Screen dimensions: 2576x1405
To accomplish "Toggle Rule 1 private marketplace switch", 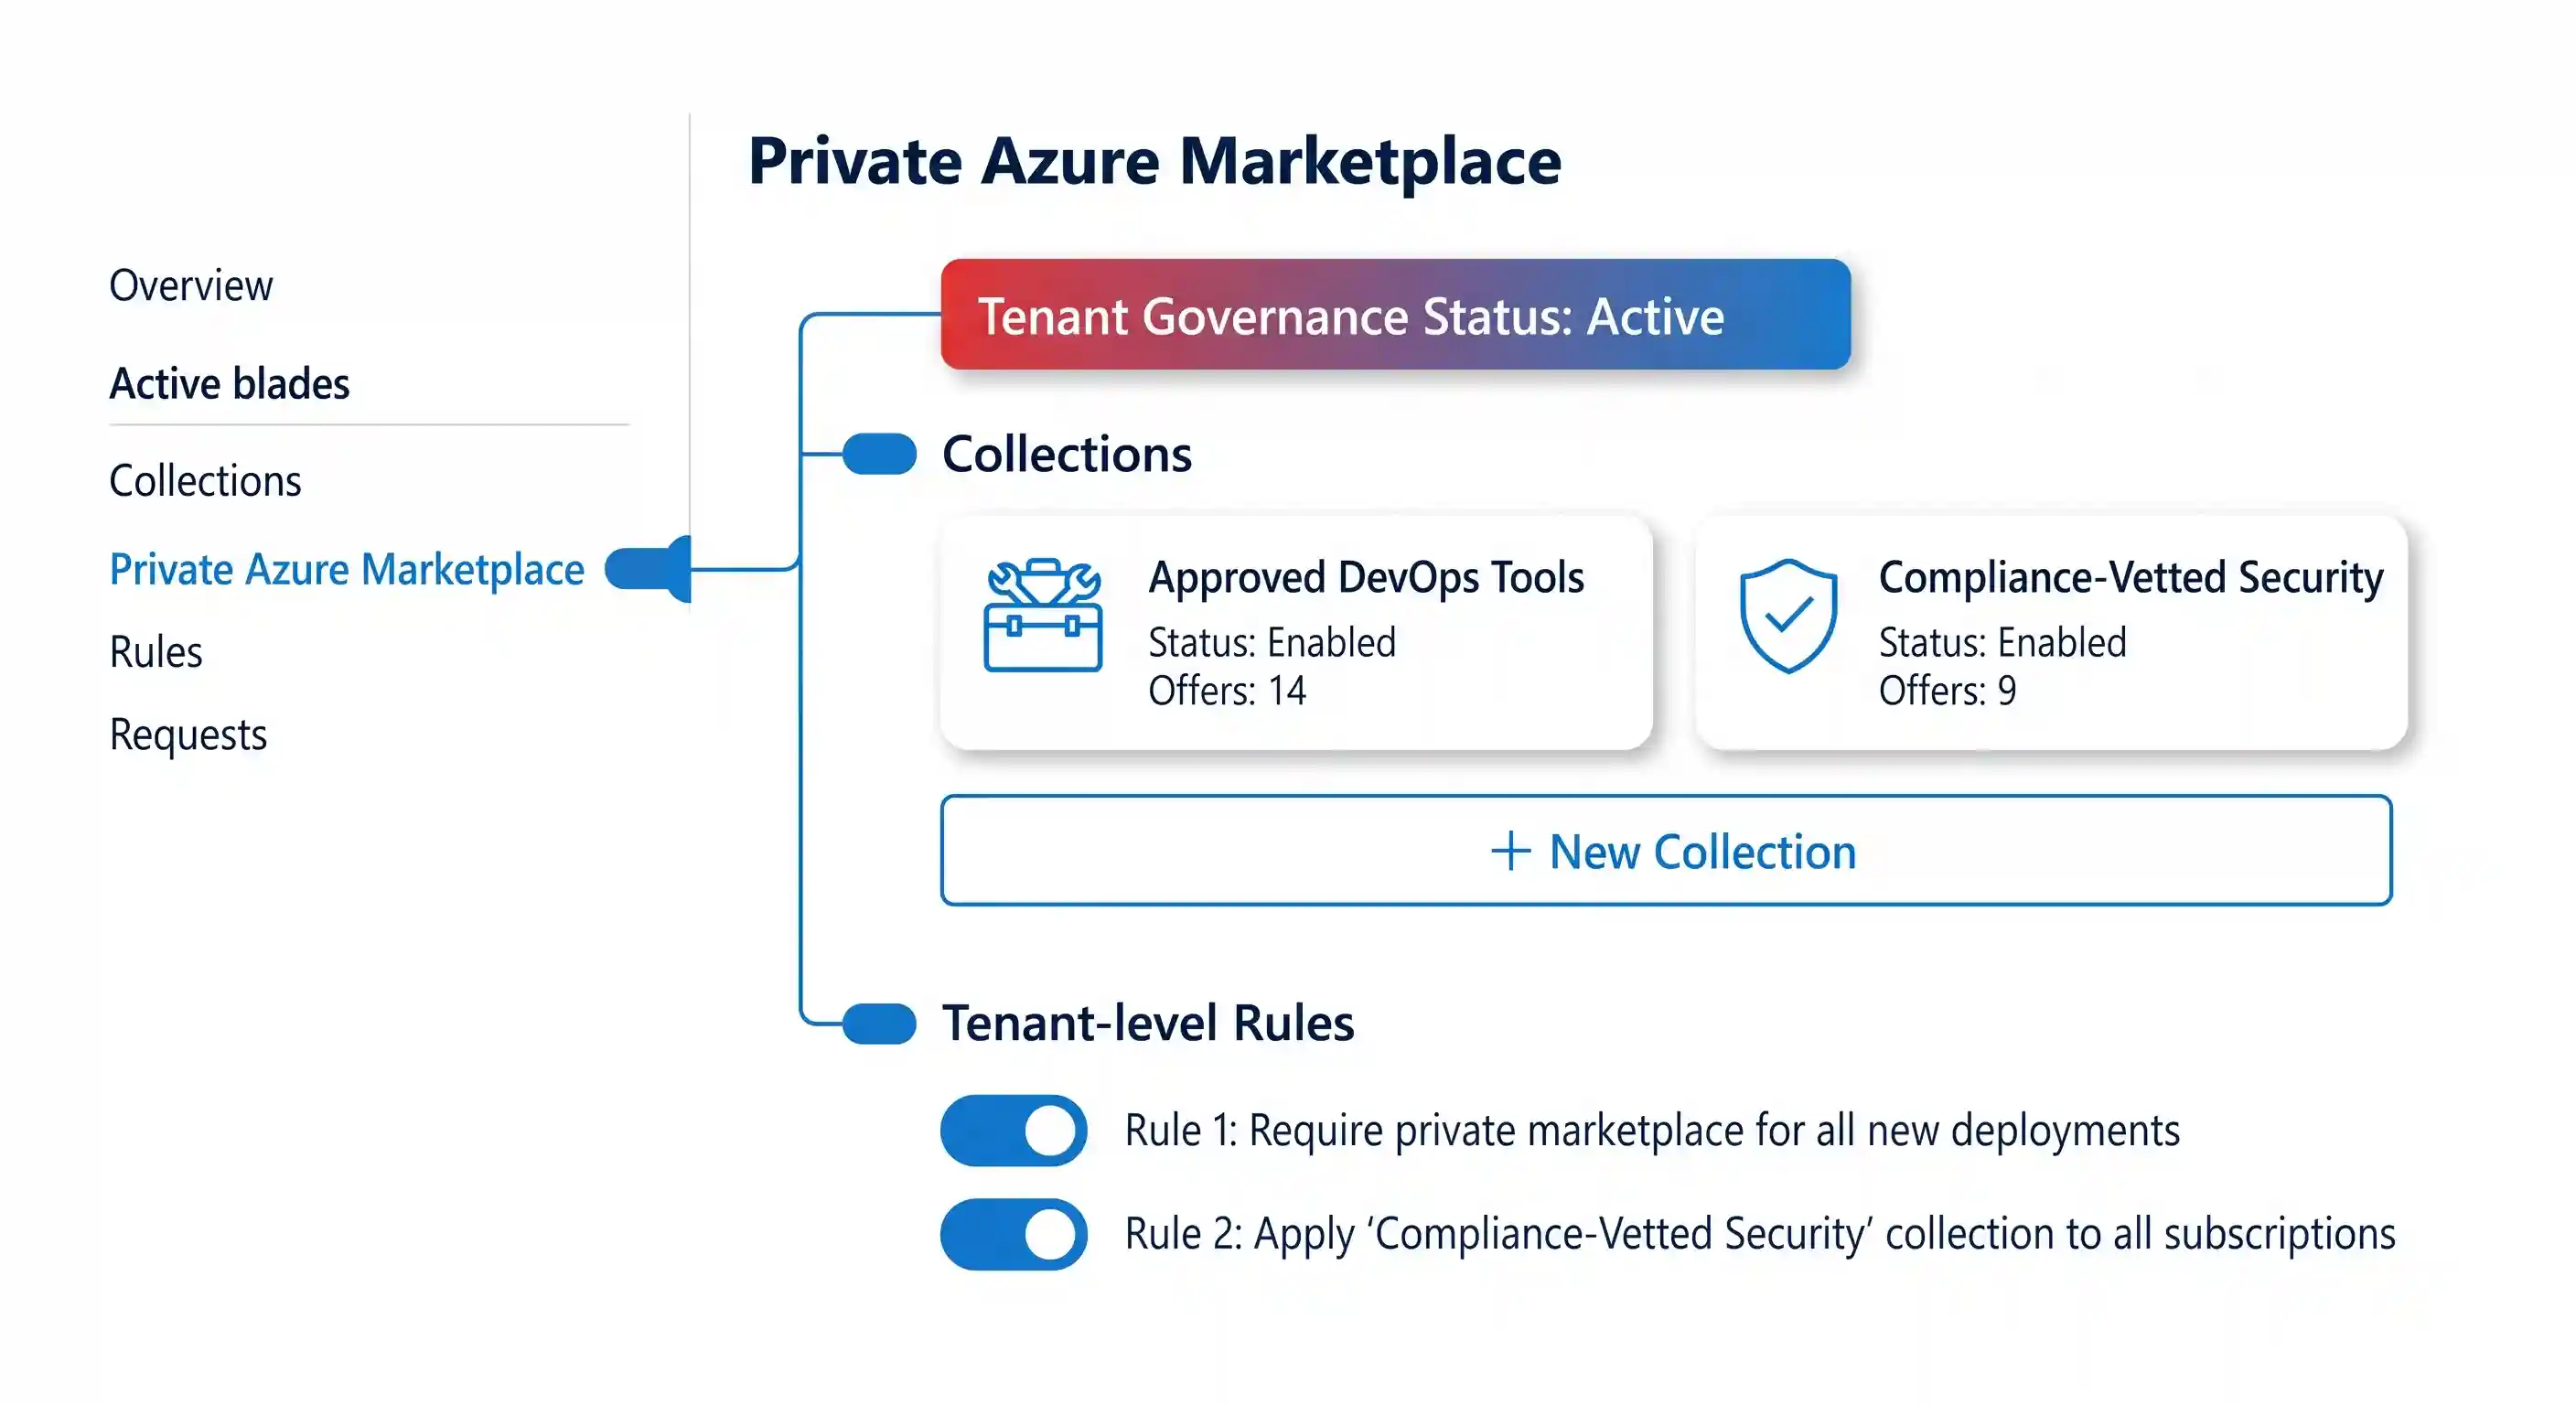I will [1013, 1131].
